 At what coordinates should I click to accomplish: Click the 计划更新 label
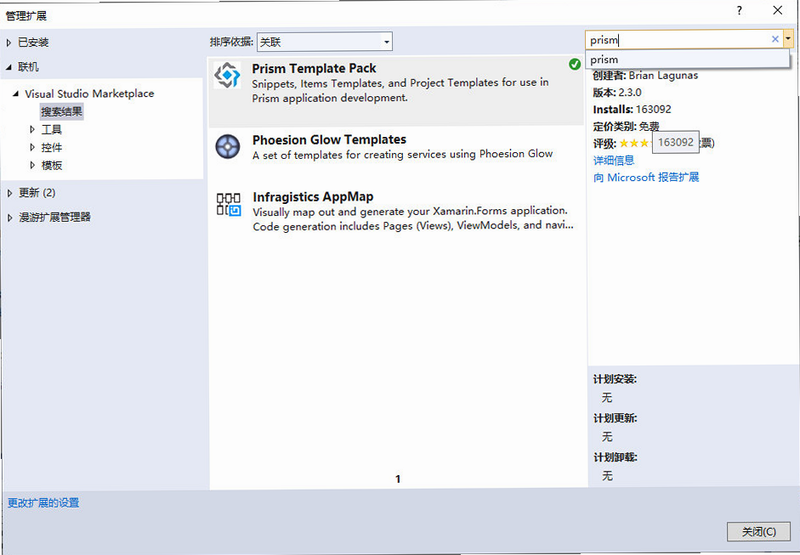click(615, 418)
